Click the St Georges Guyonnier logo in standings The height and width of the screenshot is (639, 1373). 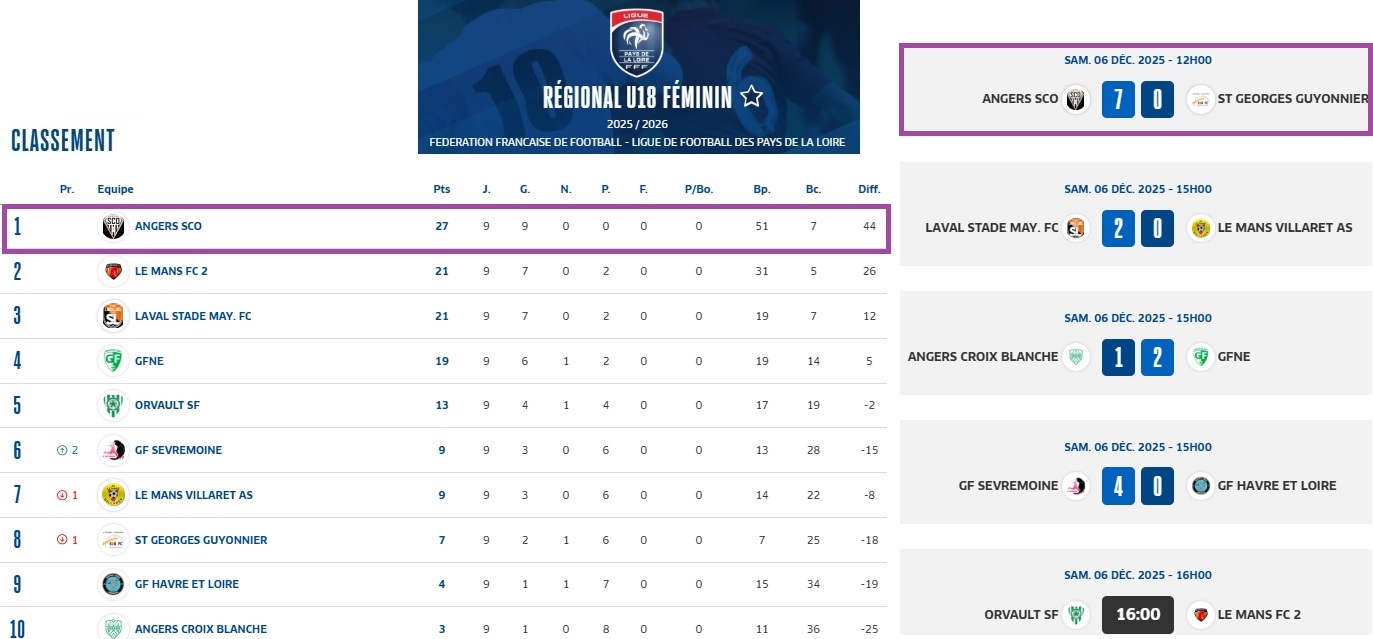114,540
